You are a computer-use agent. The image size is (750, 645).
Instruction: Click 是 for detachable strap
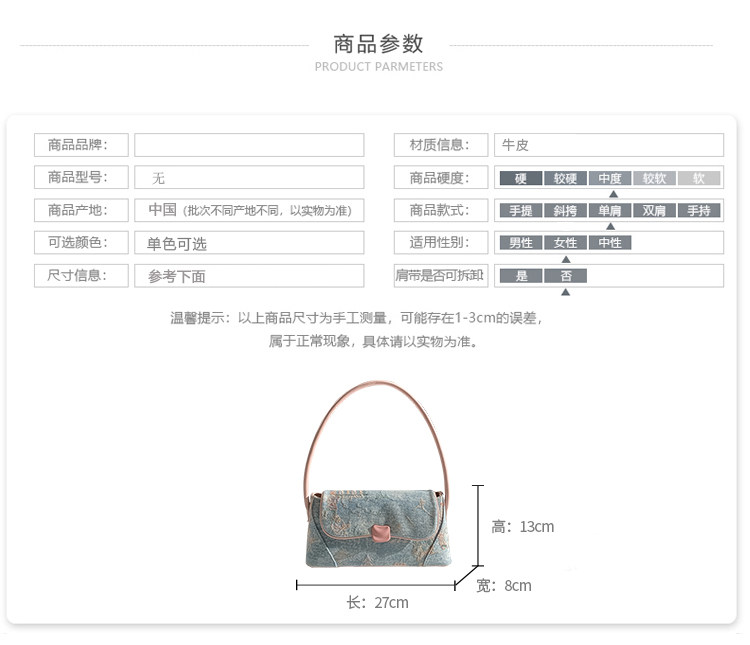pyautogui.click(x=520, y=276)
